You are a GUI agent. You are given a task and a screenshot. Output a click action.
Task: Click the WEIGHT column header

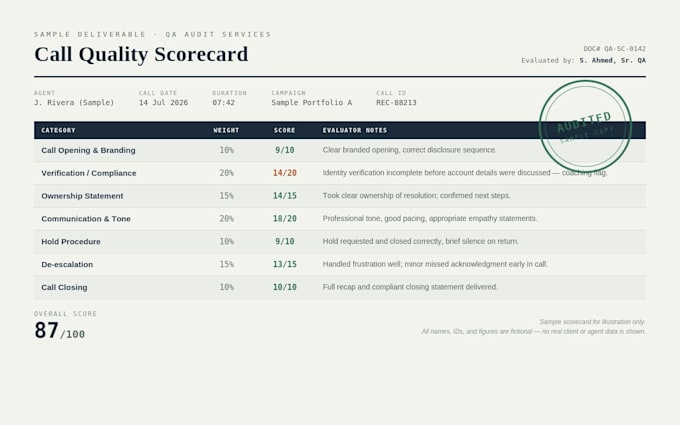coord(226,130)
